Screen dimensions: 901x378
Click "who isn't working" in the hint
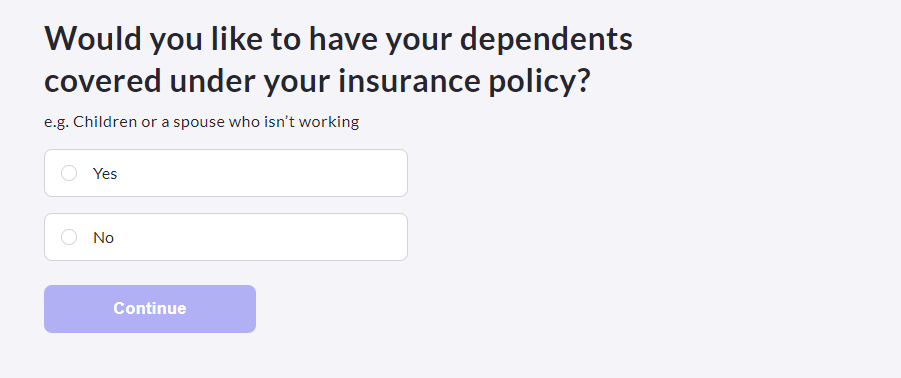pyautogui.click(x=294, y=122)
